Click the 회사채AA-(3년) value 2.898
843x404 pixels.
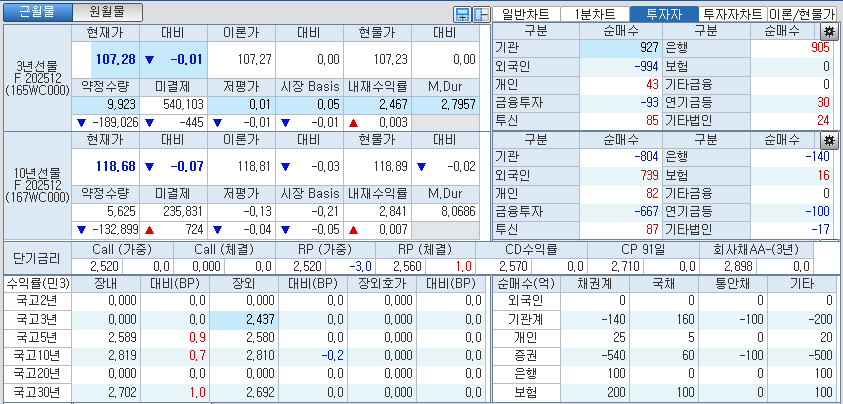(739, 266)
